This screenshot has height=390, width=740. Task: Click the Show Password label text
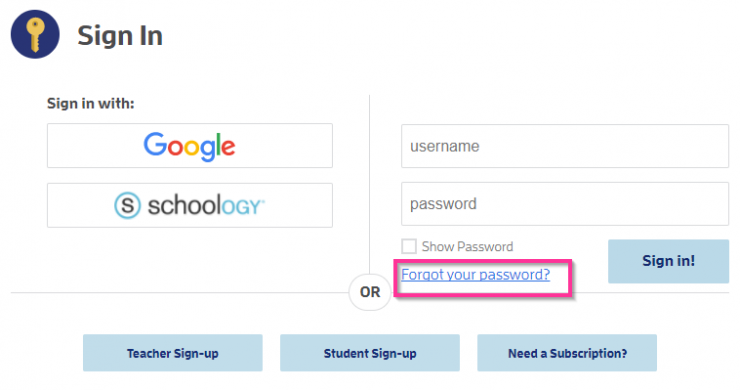coord(467,246)
